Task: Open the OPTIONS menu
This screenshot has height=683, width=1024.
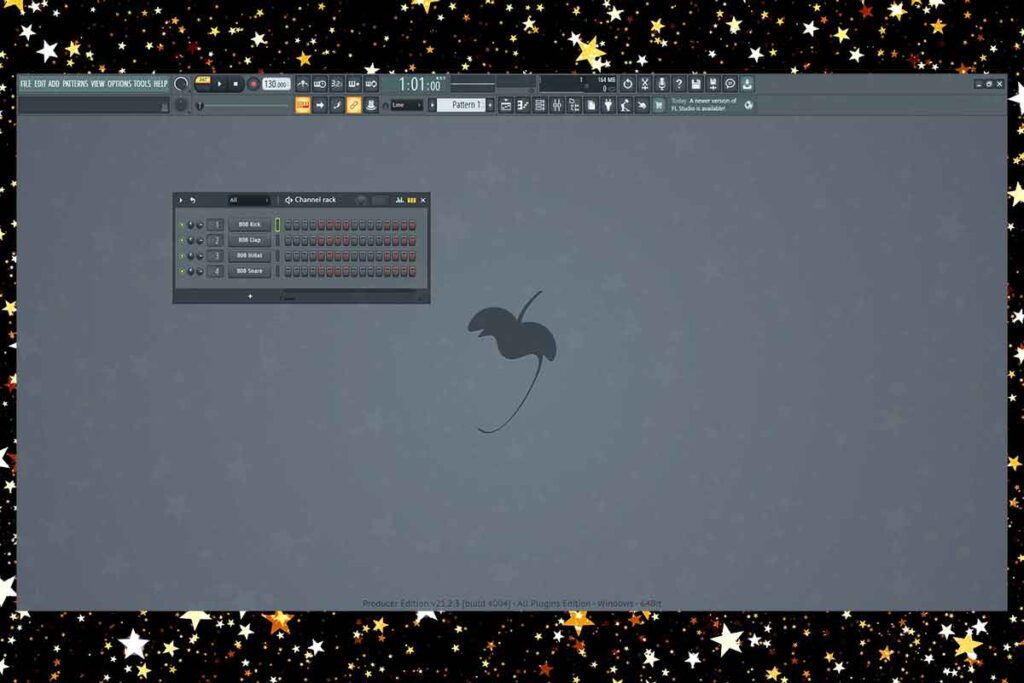Action: pos(119,84)
